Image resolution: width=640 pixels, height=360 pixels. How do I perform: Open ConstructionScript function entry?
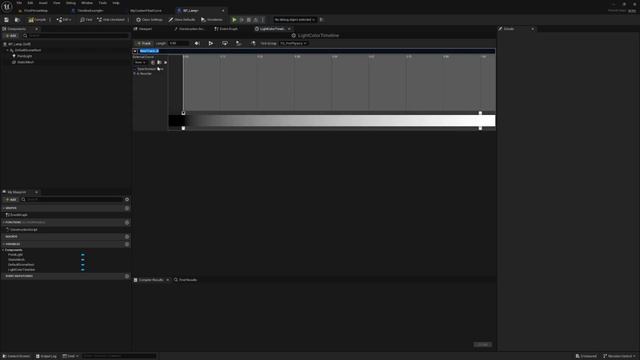click(x=22, y=230)
